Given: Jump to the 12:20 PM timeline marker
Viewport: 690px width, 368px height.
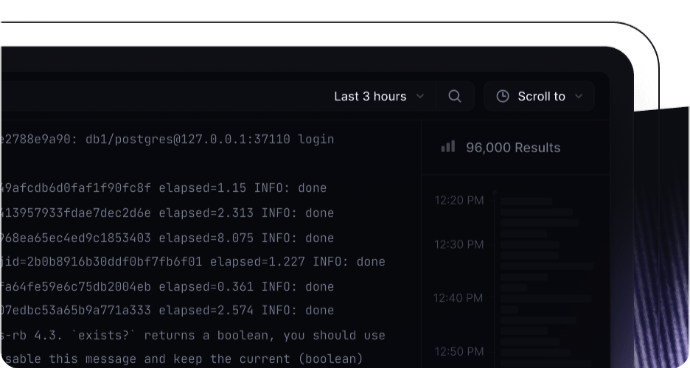Looking at the screenshot, I should pos(459,200).
